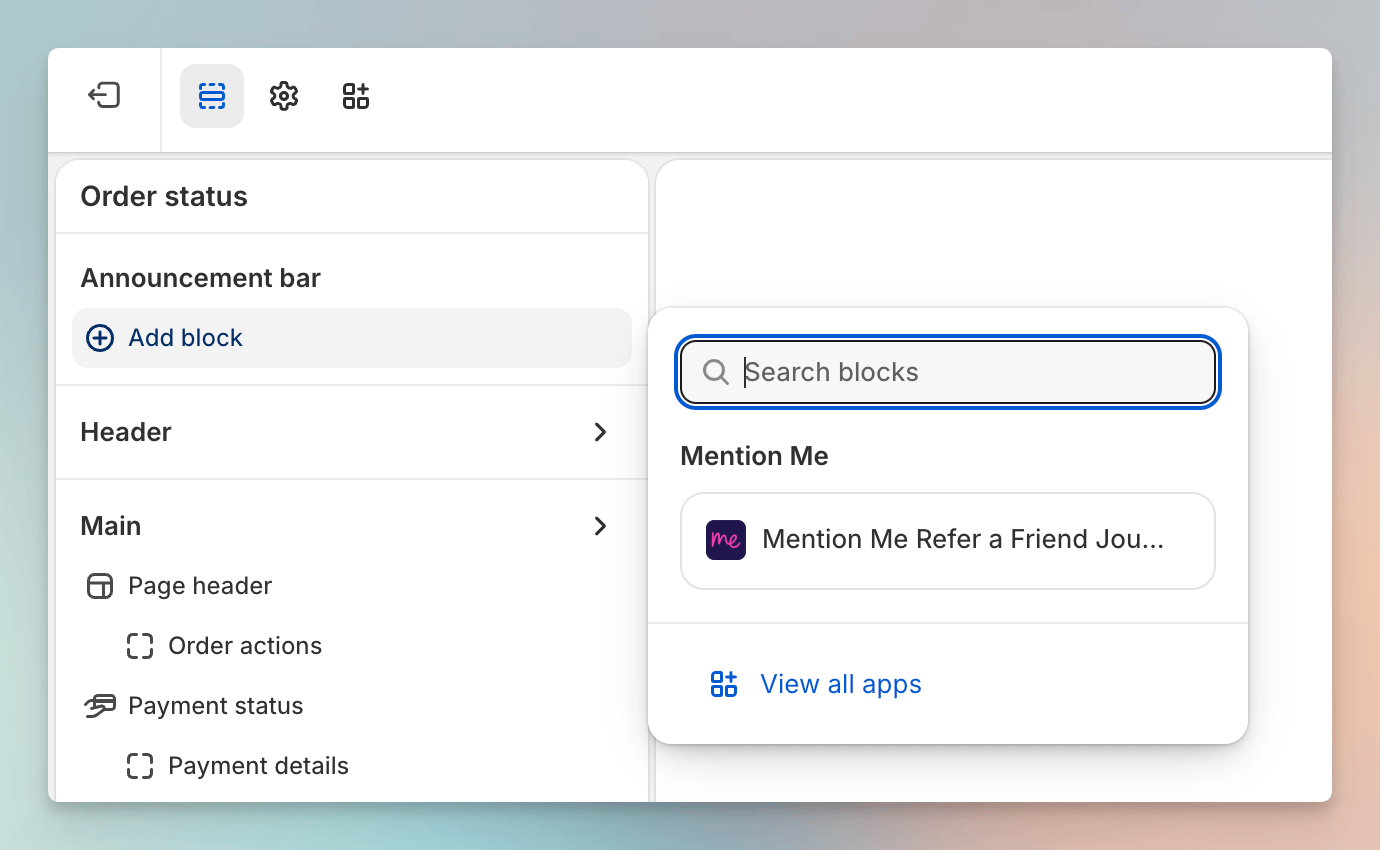
Task: Select the Page header tree item
Action: coord(200,586)
